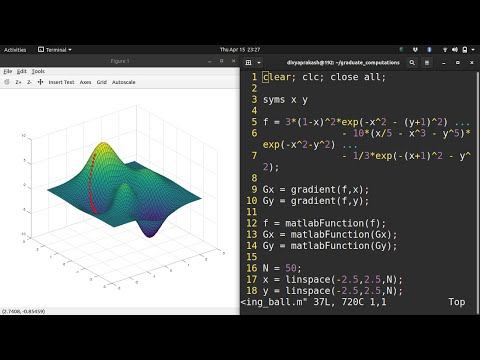Toggle Axes in Figure toolbar
The image size is (480, 360).
[x=85, y=82]
